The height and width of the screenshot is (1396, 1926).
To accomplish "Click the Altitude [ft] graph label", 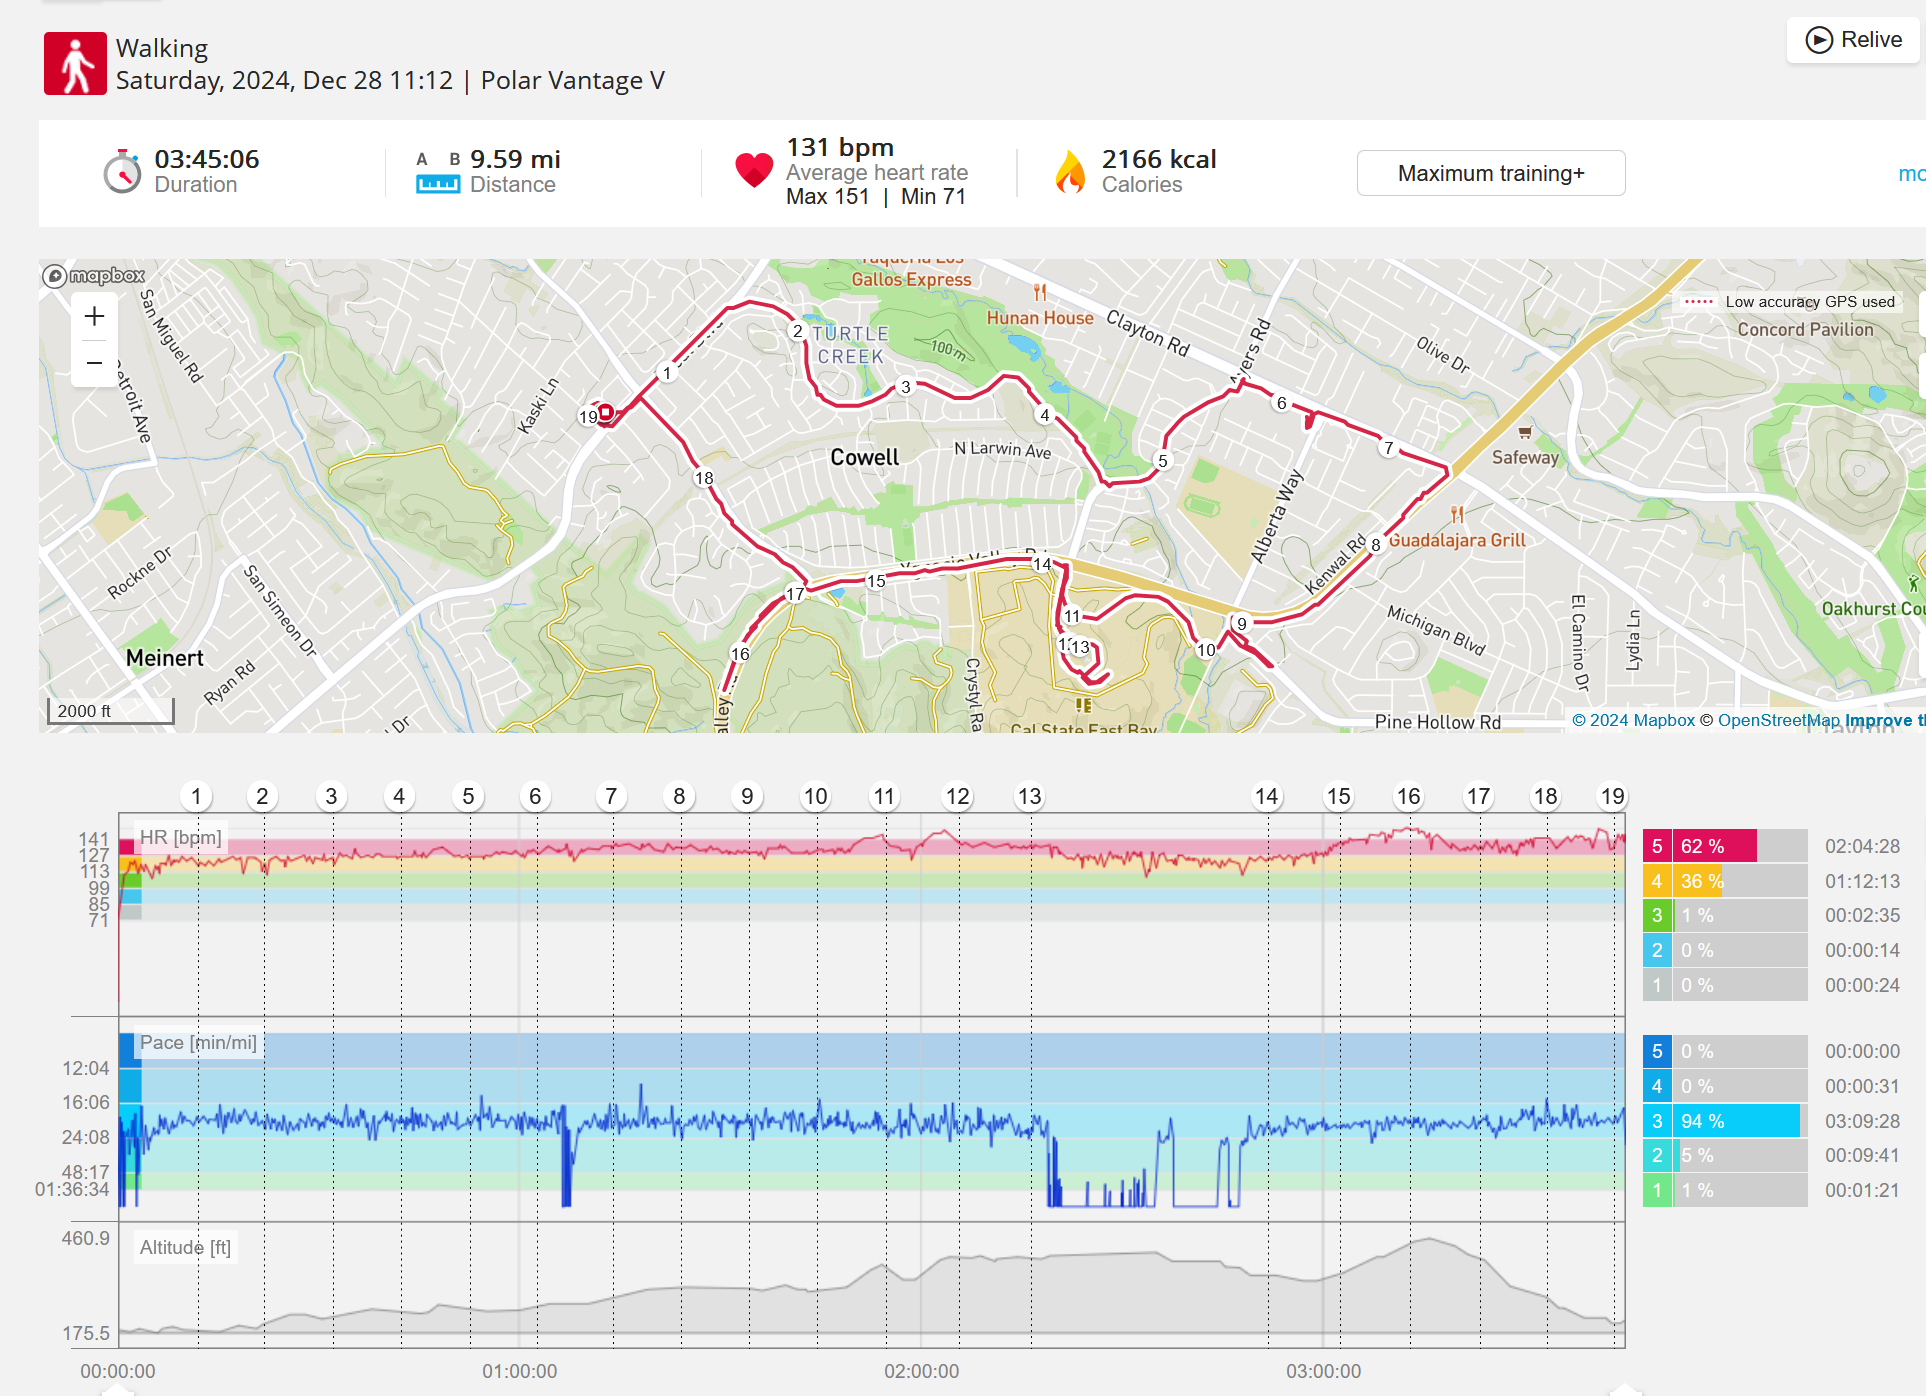I will pos(185,1248).
